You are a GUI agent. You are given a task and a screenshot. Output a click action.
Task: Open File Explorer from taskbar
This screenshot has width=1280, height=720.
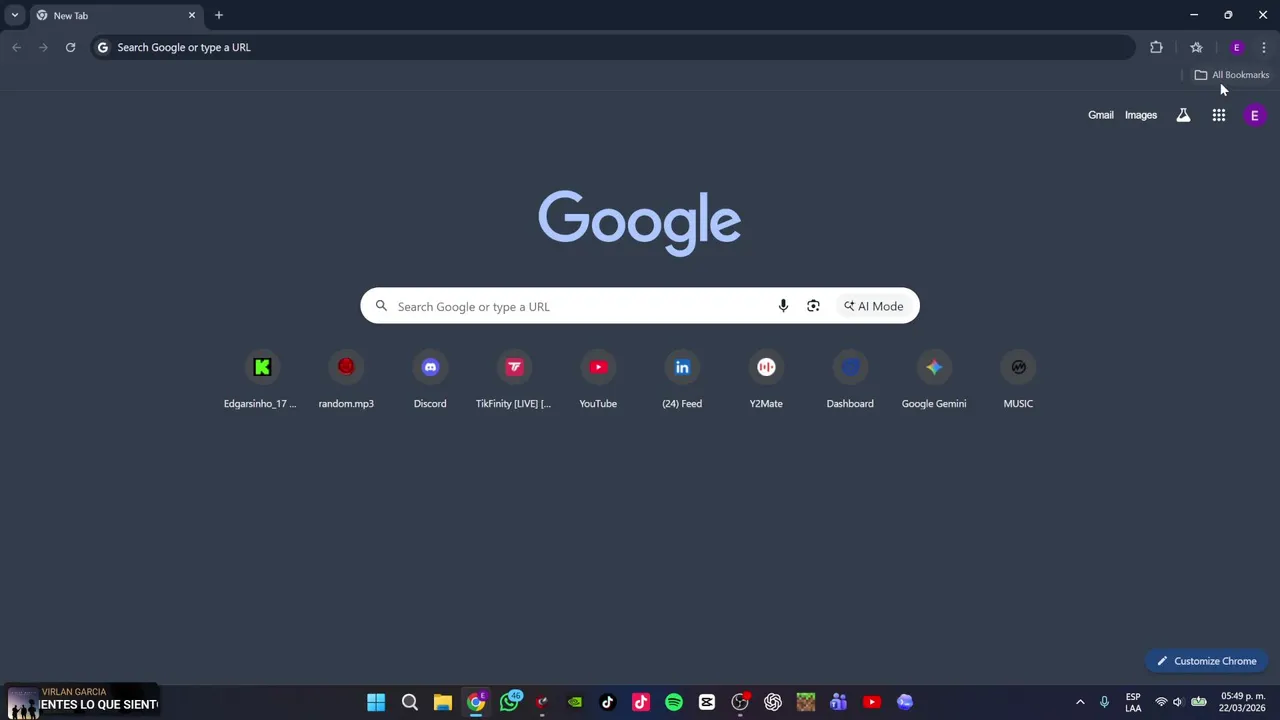[442, 702]
